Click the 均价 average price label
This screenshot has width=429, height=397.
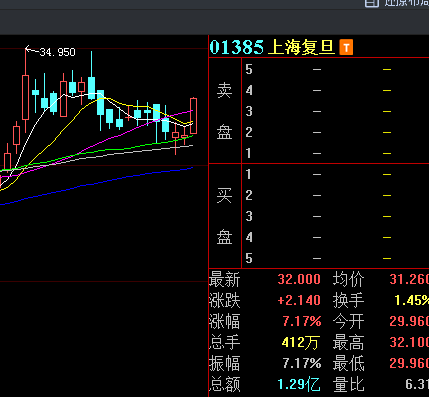(x=348, y=279)
